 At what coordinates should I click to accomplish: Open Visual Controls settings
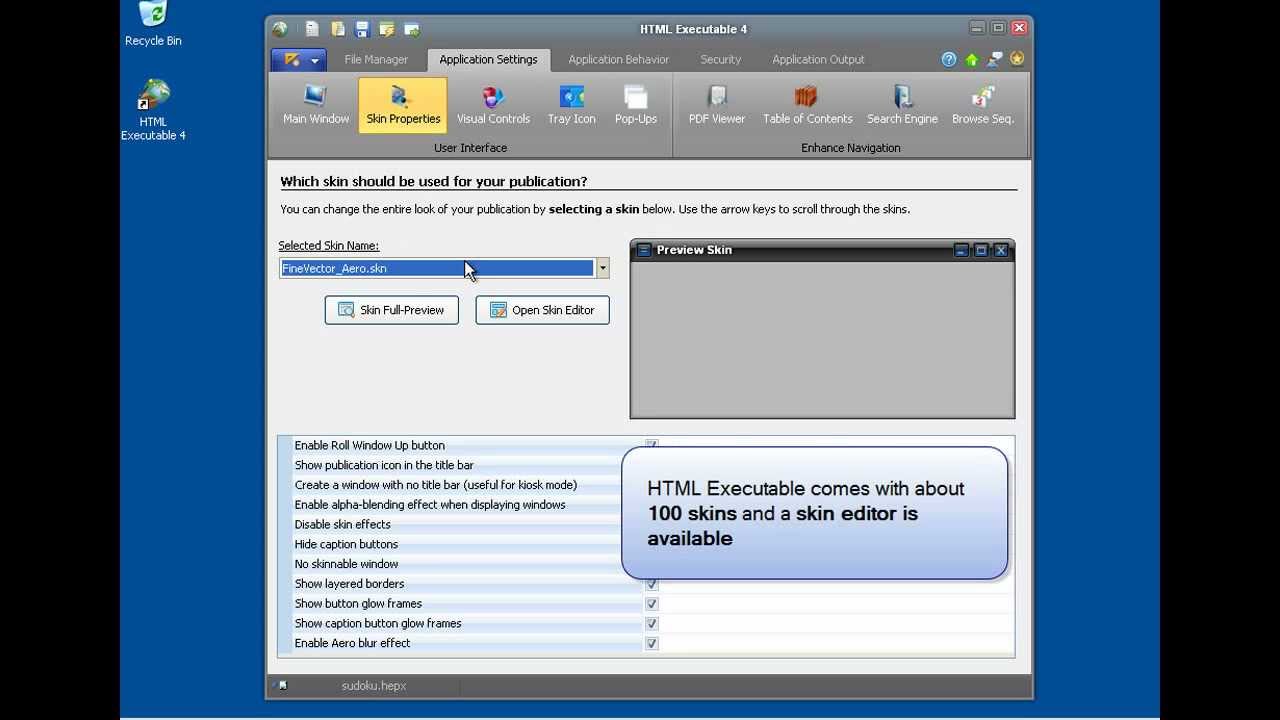pyautogui.click(x=493, y=105)
